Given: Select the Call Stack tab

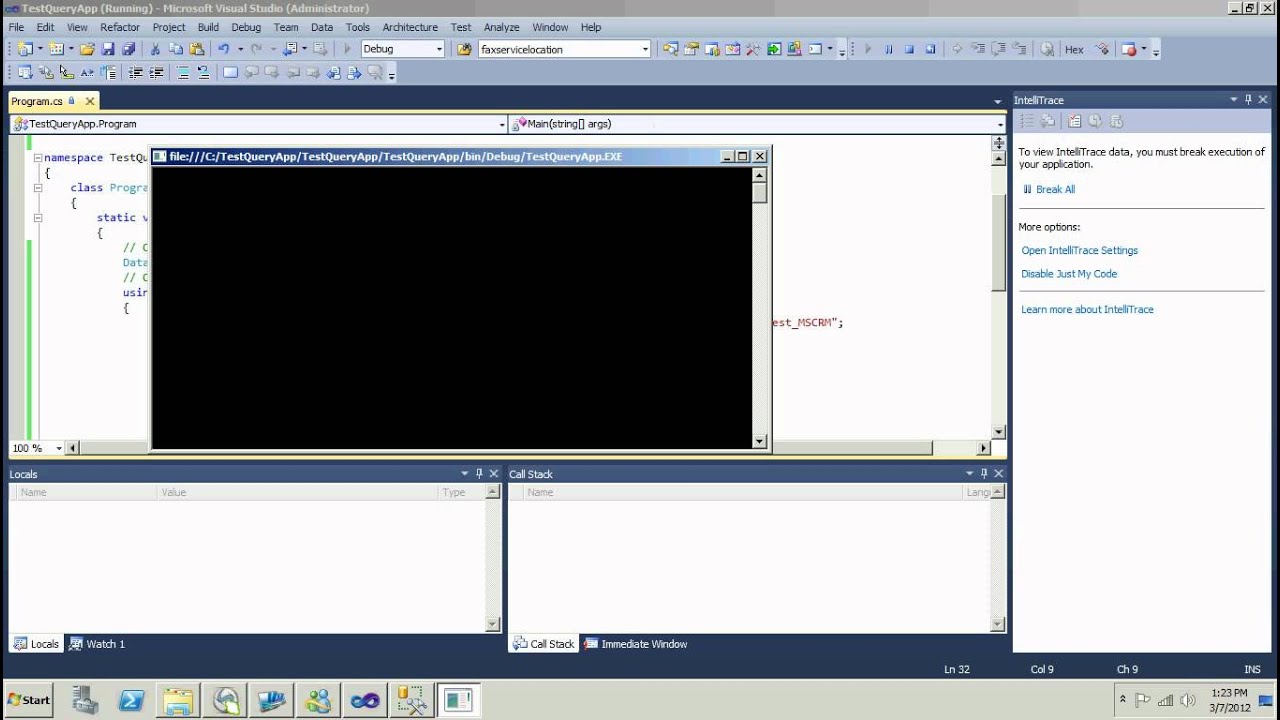Looking at the screenshot, I should [544, 644].
